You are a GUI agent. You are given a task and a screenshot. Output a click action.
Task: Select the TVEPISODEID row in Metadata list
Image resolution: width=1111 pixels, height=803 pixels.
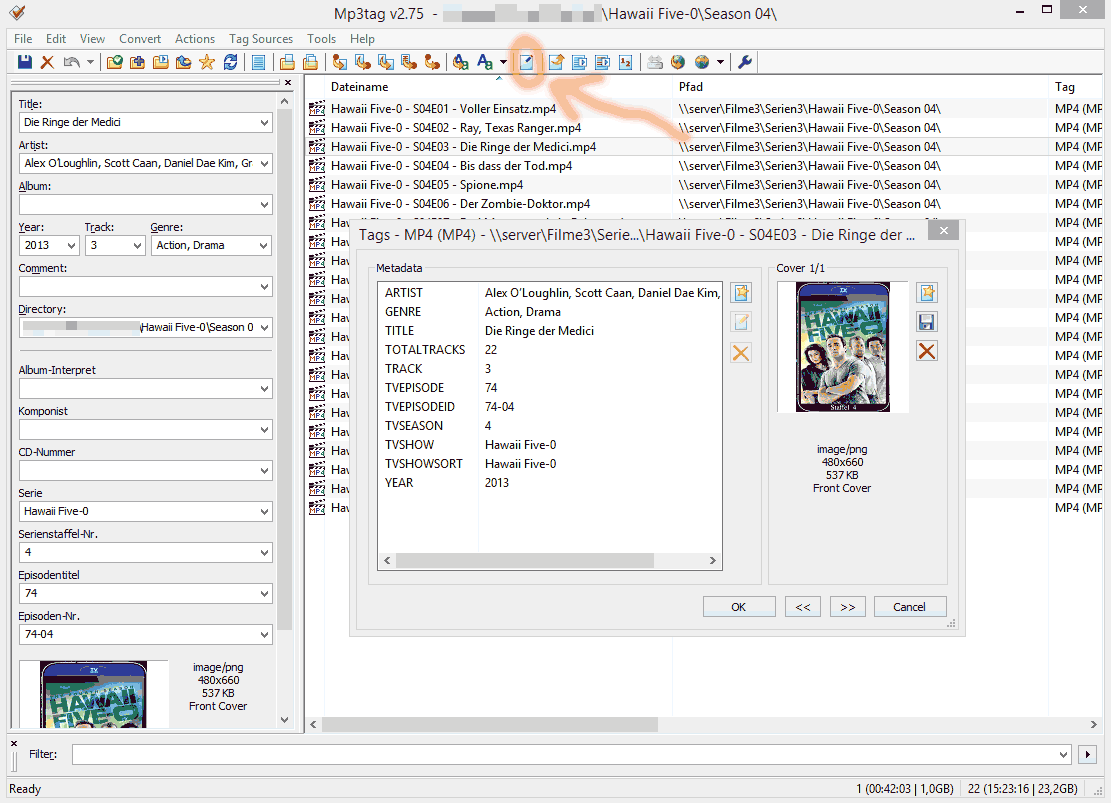pyautogui.click(x=549, y=407)
